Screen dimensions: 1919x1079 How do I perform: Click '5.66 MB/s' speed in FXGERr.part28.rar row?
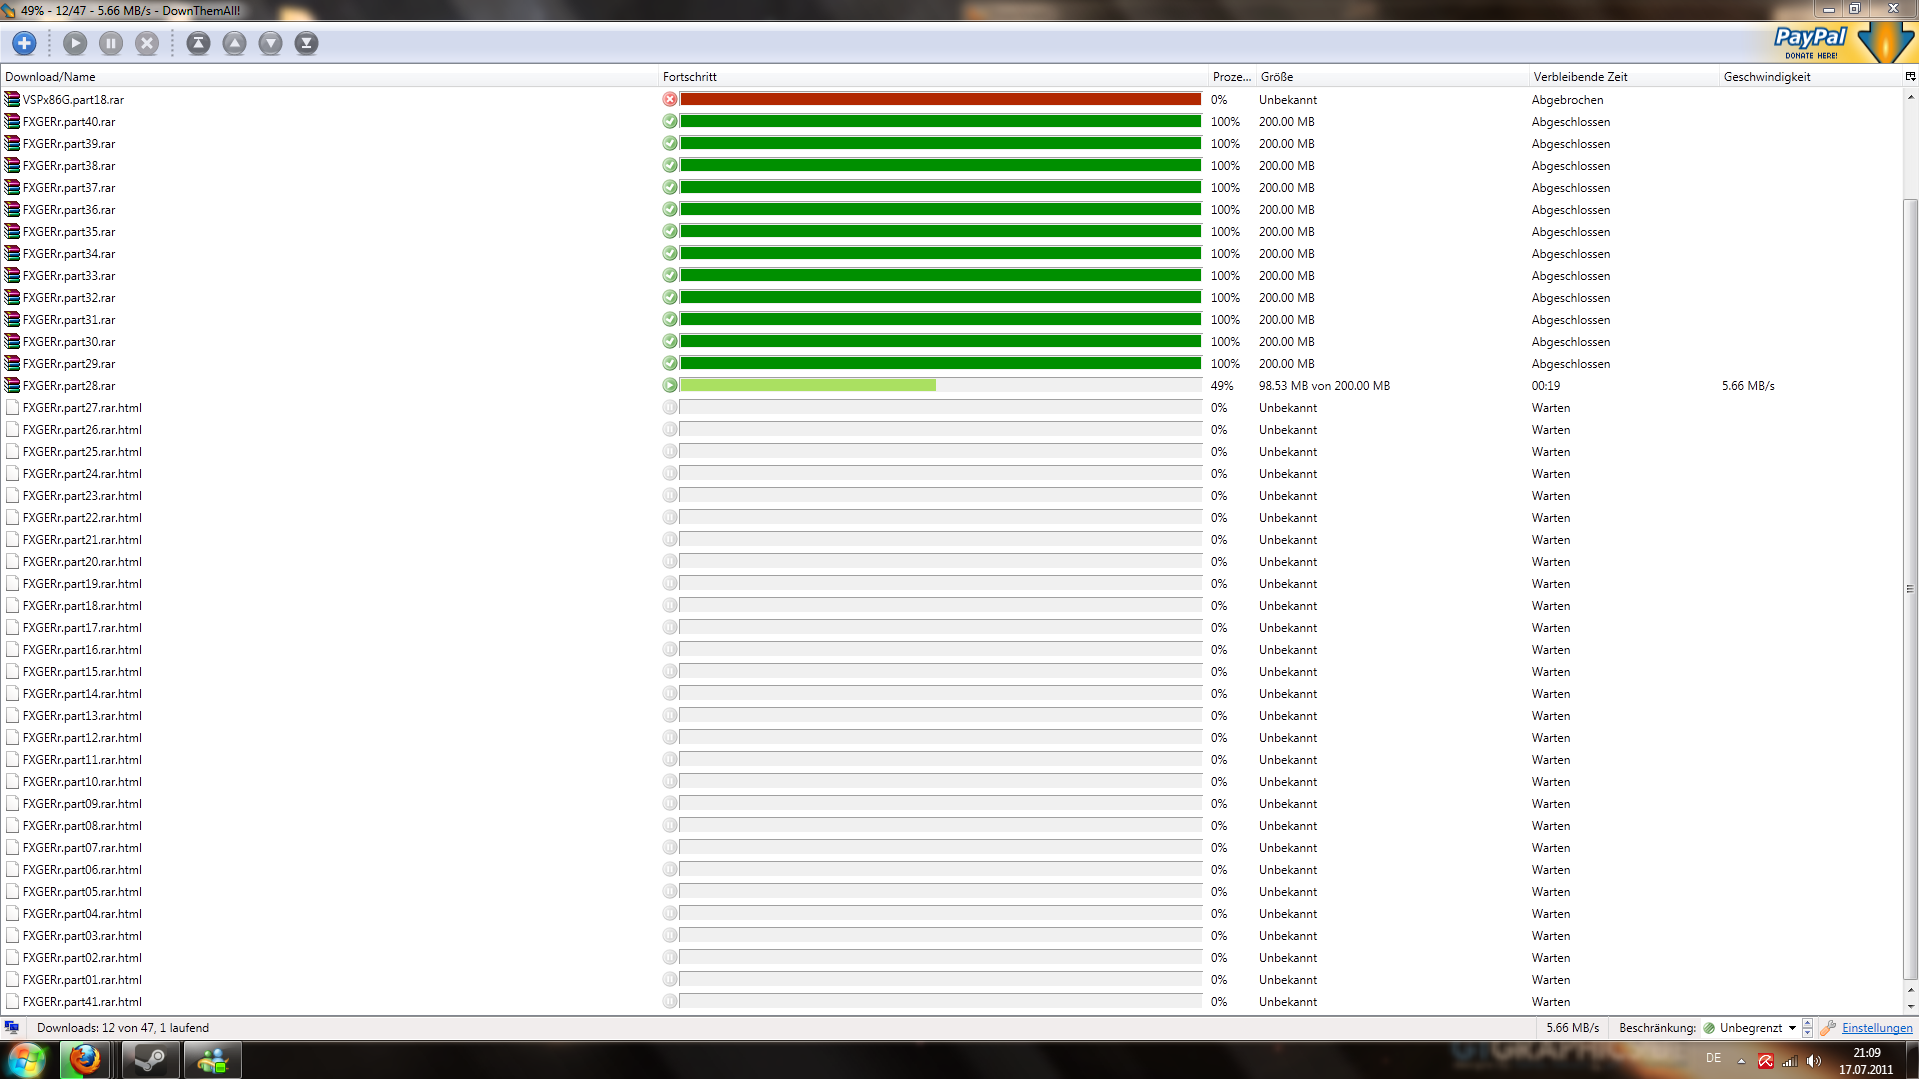tap(1748, 385)
